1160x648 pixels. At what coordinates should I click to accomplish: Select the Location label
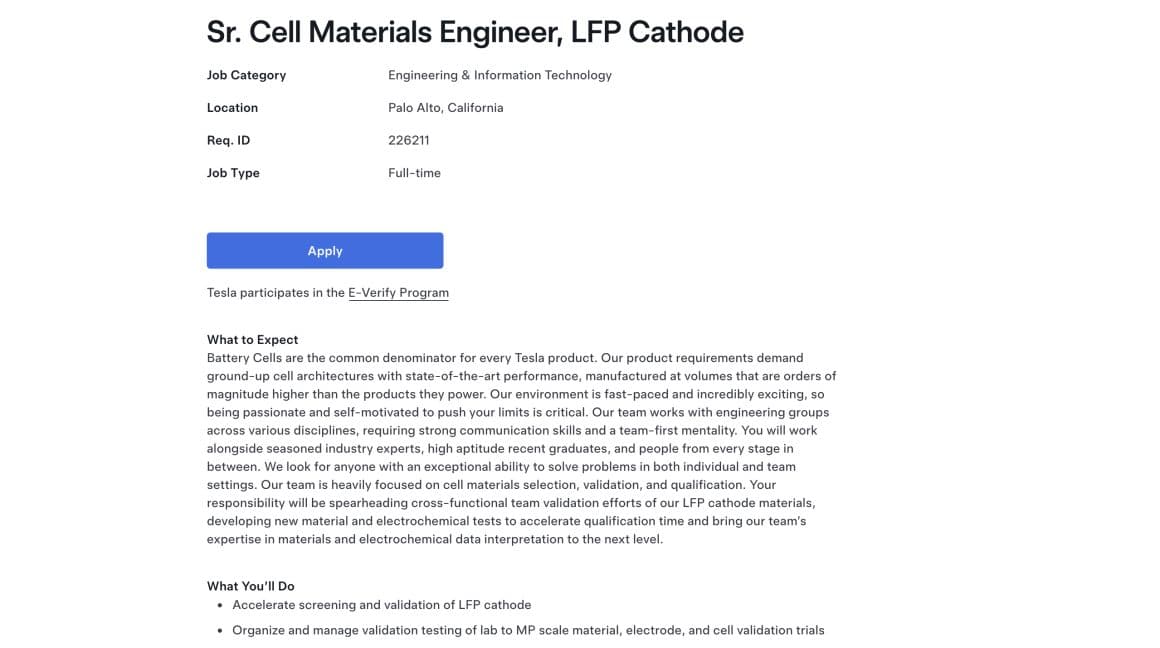(232, 107)
